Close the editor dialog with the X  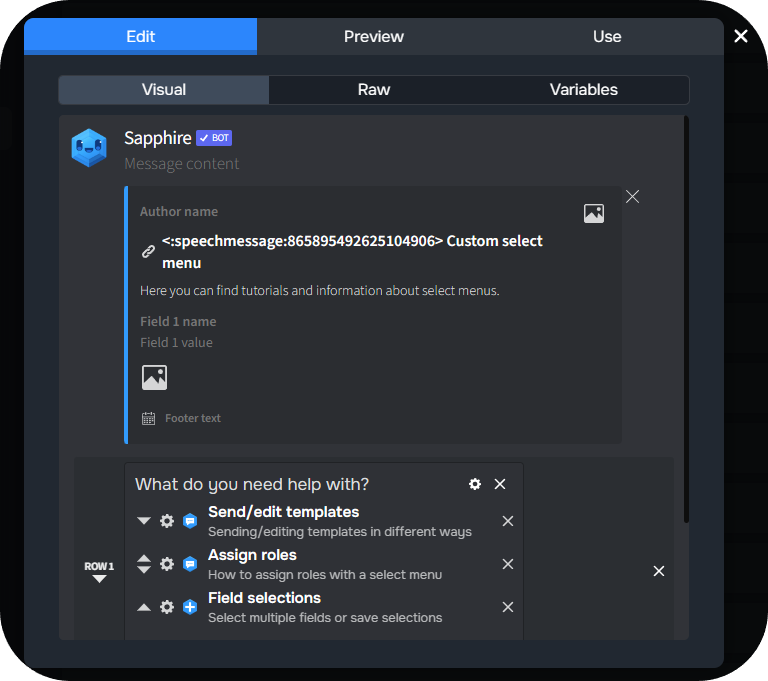click(741, 36)
